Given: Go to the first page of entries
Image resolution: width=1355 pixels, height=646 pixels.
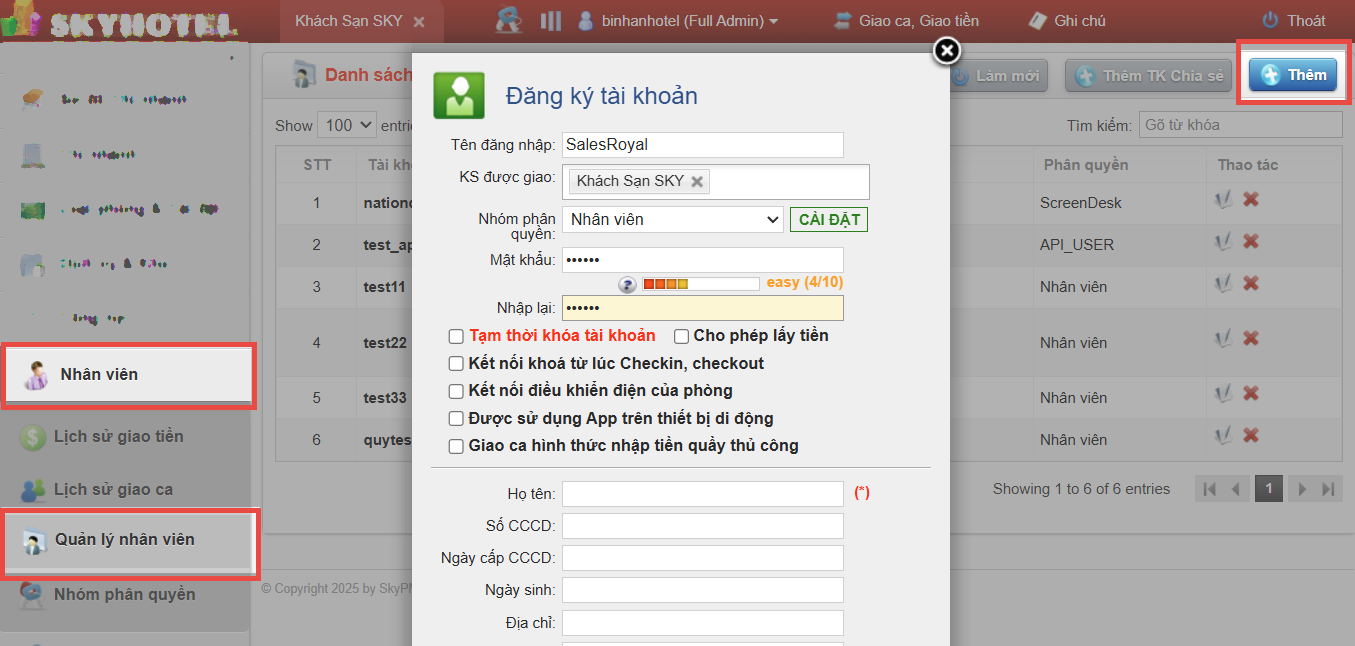Looking at the screenshot, I should click(1210, 489).
